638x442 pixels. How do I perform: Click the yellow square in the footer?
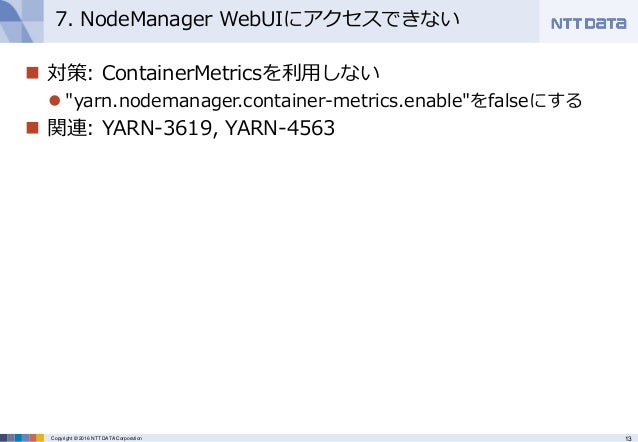tap(40, 438)
